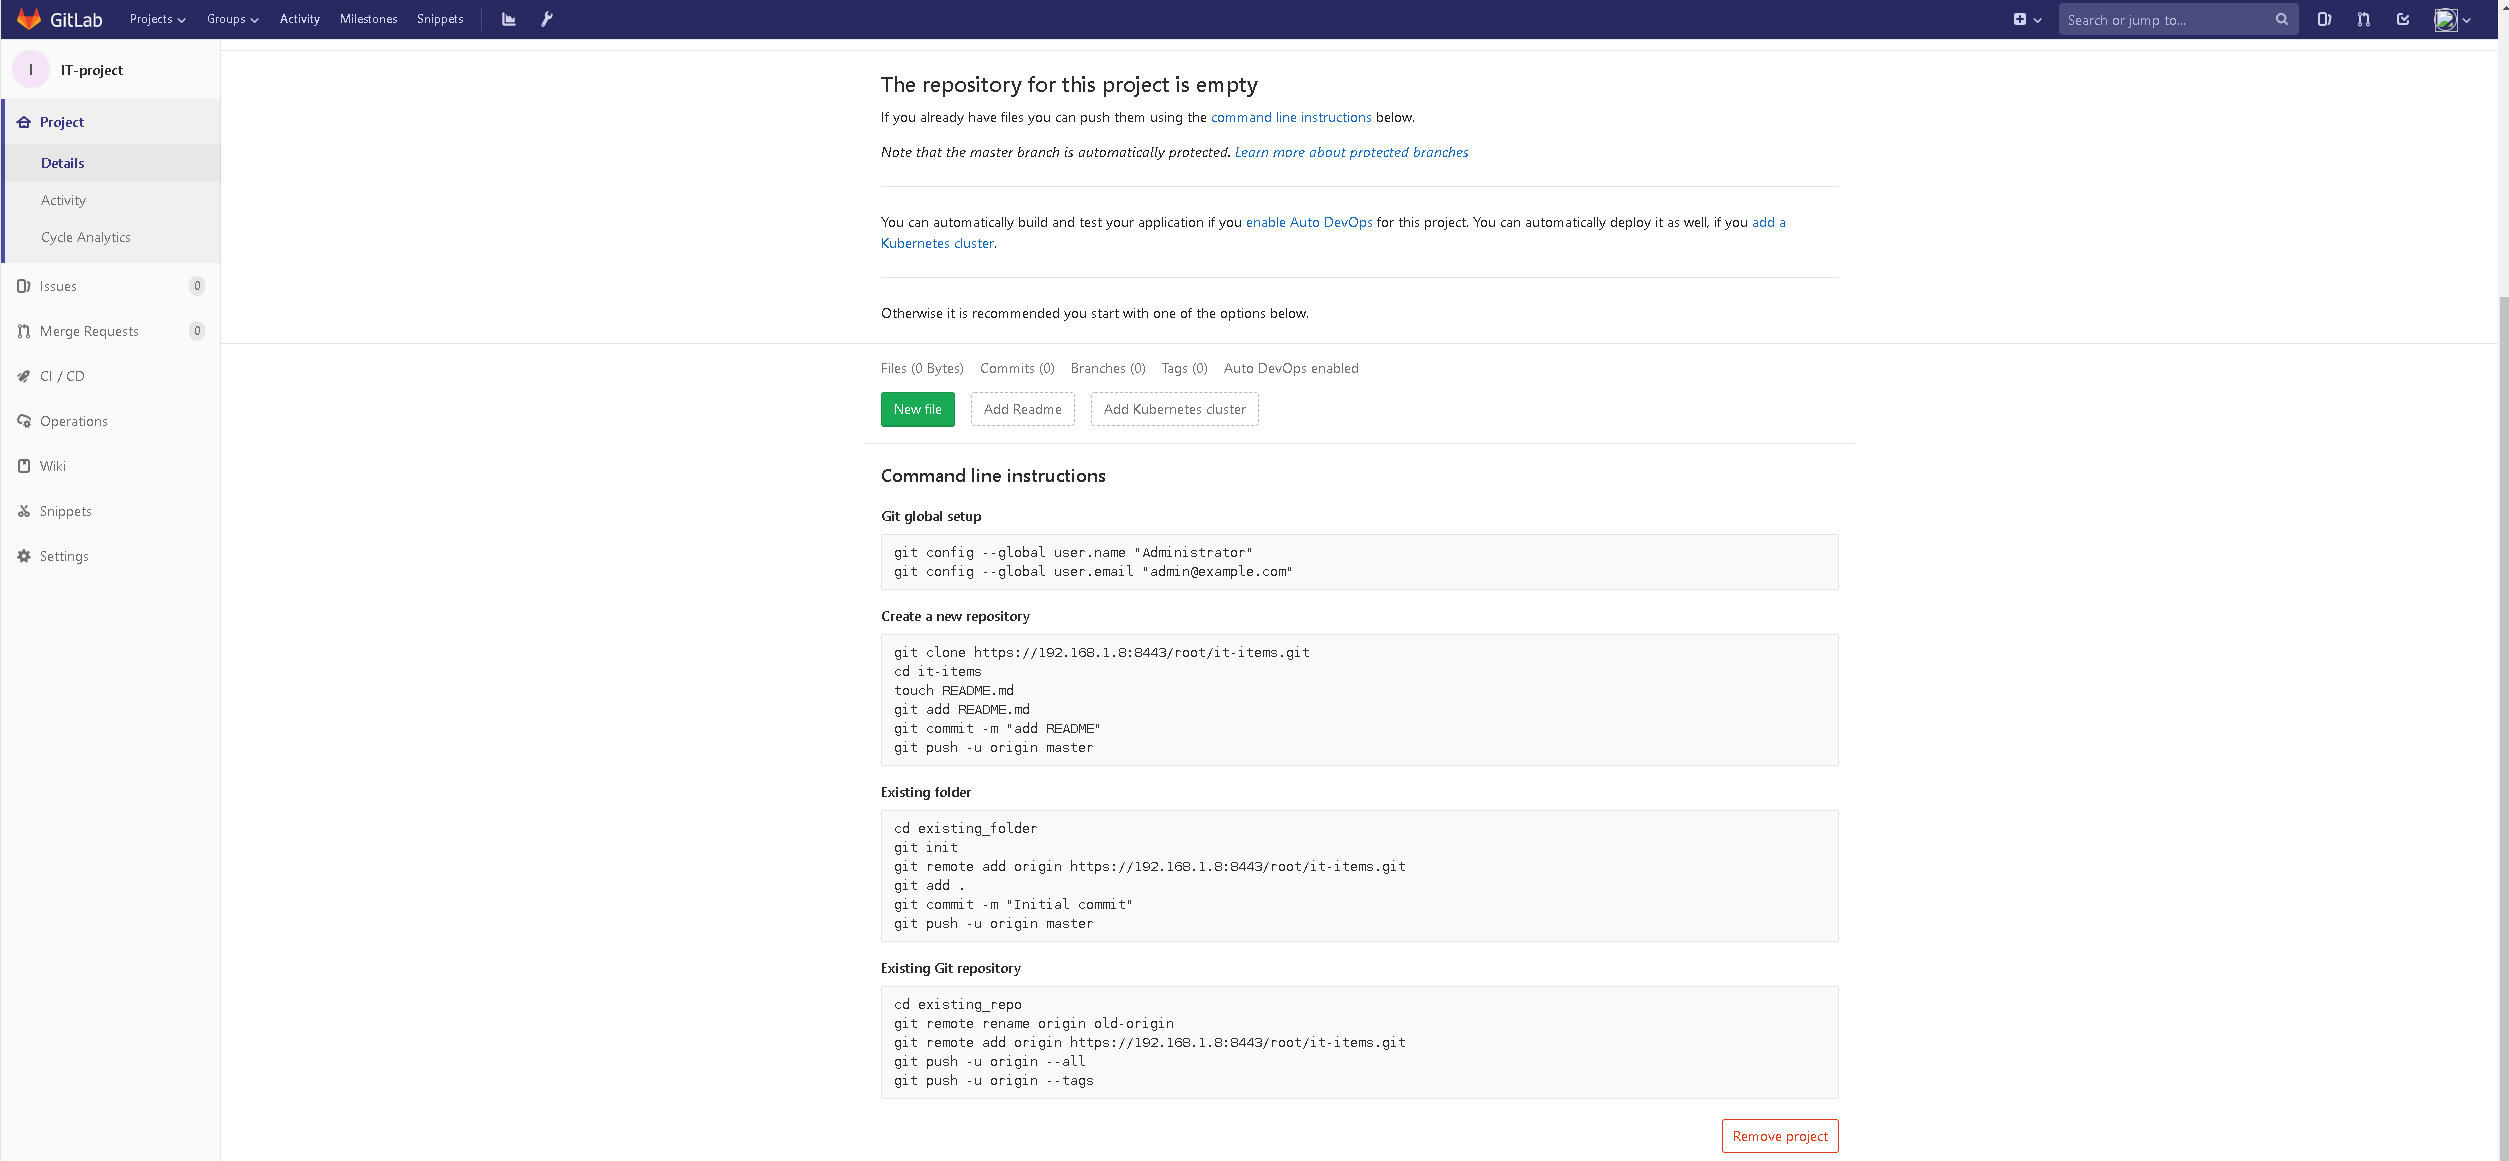Open Merge requests icon in top navbar
Screen dimensions: 2509x1161
tap(2363, 19)
